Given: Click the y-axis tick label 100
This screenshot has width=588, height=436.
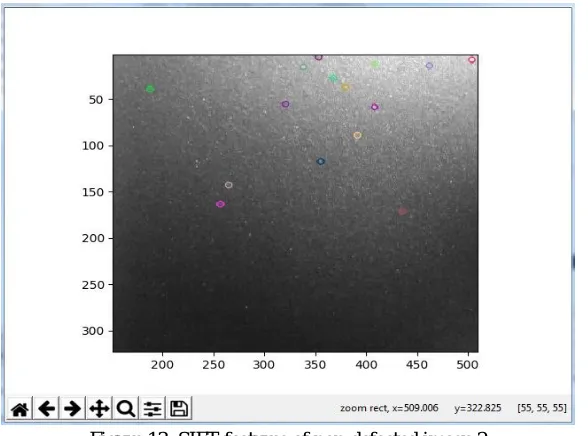Looking at the screenshot, I should 93,146.
